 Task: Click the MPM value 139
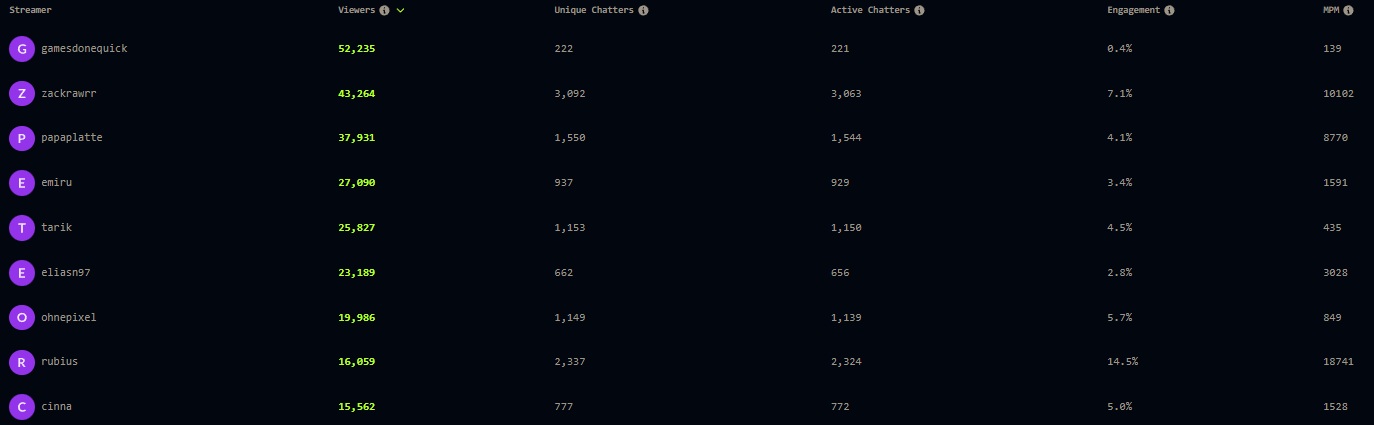click(1332, 48)
